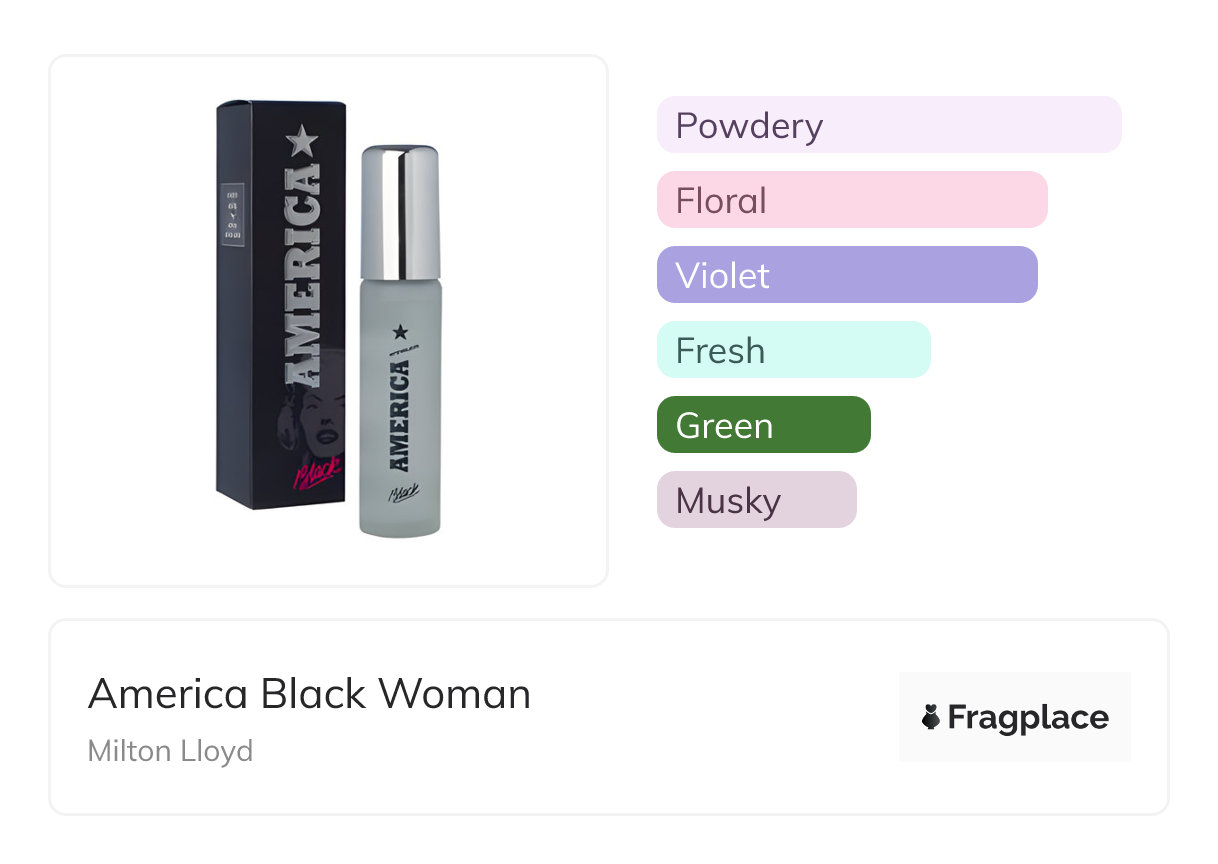Click the silver star on the black box
Viewport: 1218px width, 864px height.
303,142
